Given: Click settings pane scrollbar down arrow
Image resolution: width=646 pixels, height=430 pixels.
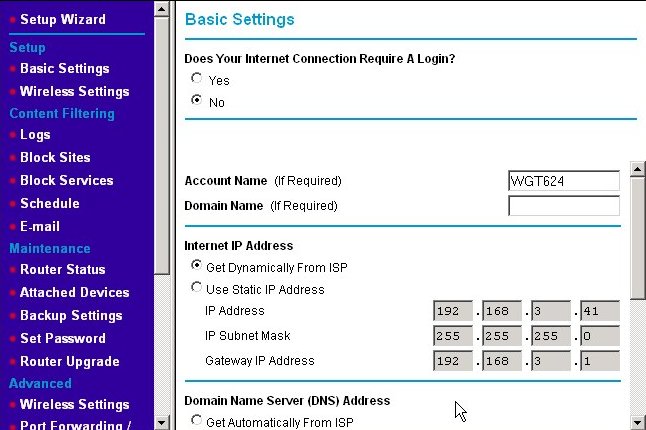Looking at the screenshot, I should pos(638,423).
